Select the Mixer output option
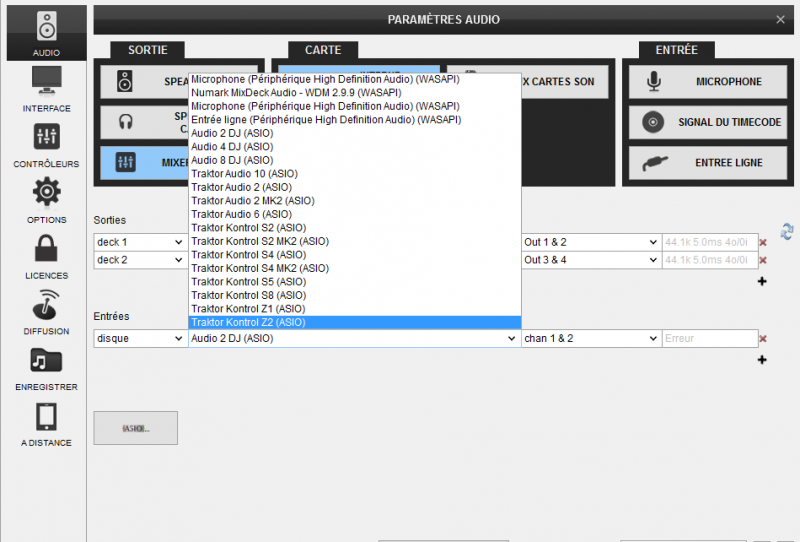This screenshot has height=542, width=800. coord(144,163)
